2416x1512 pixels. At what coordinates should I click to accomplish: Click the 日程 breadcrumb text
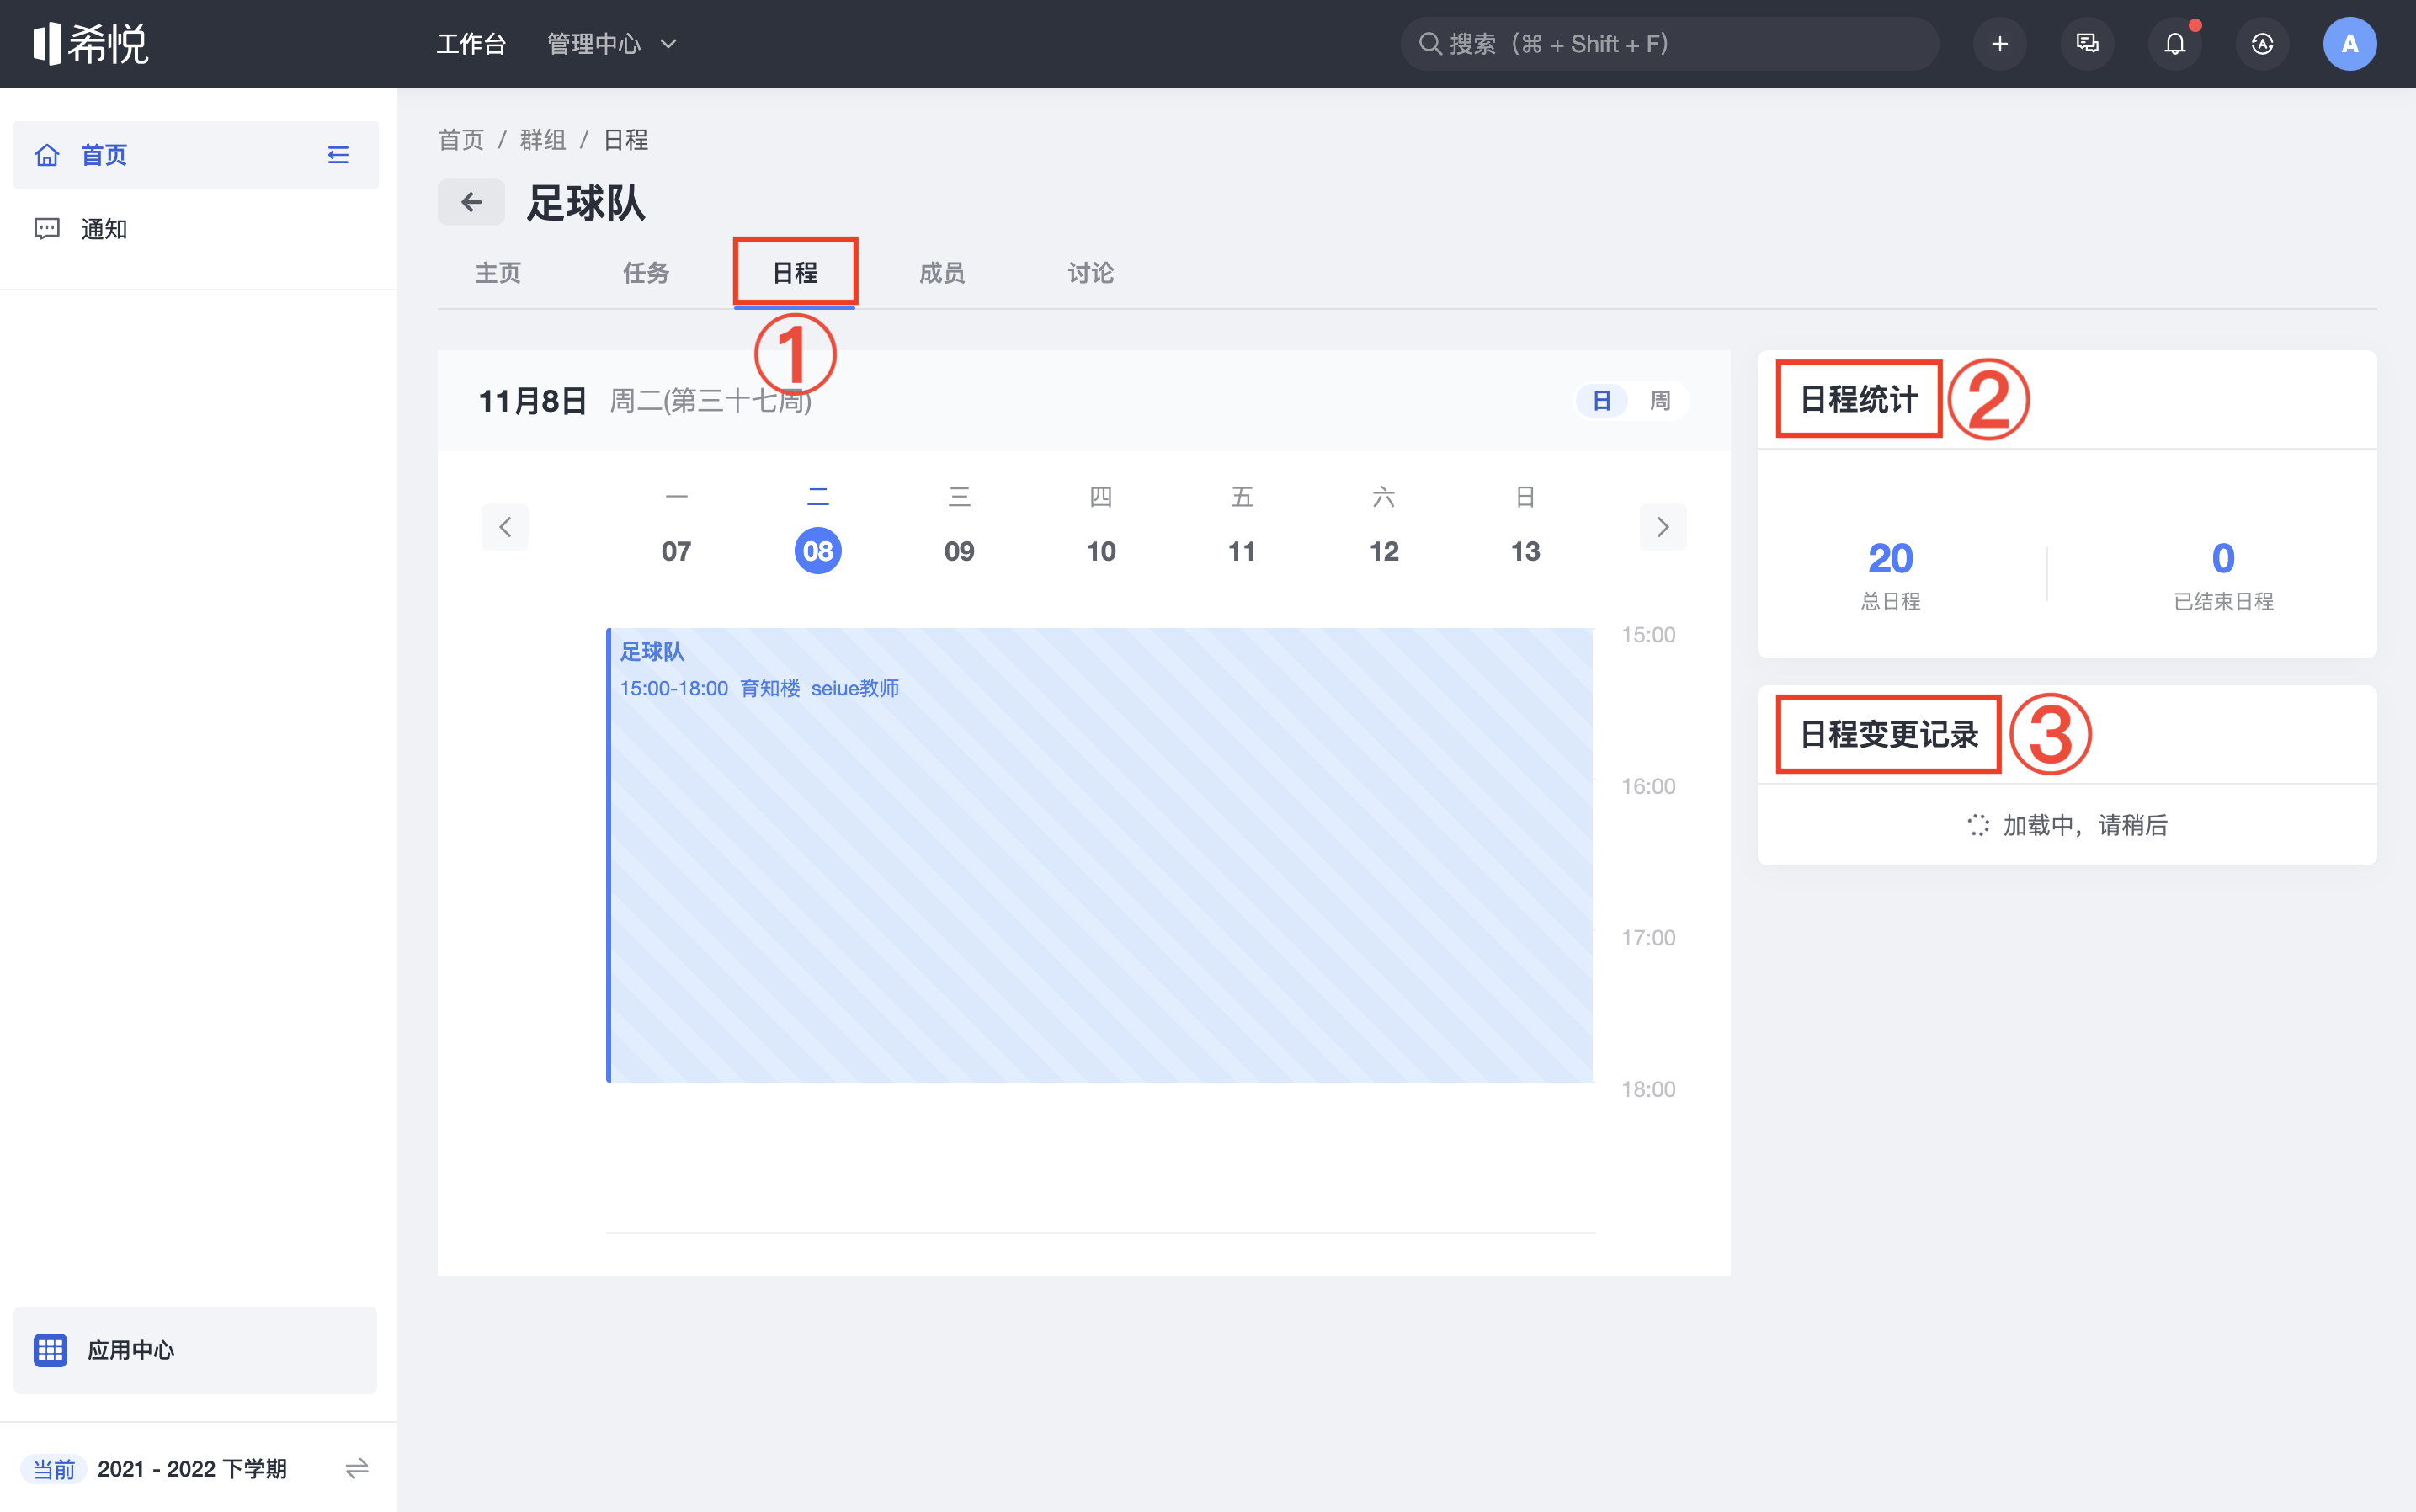click(x=626, y=140)
